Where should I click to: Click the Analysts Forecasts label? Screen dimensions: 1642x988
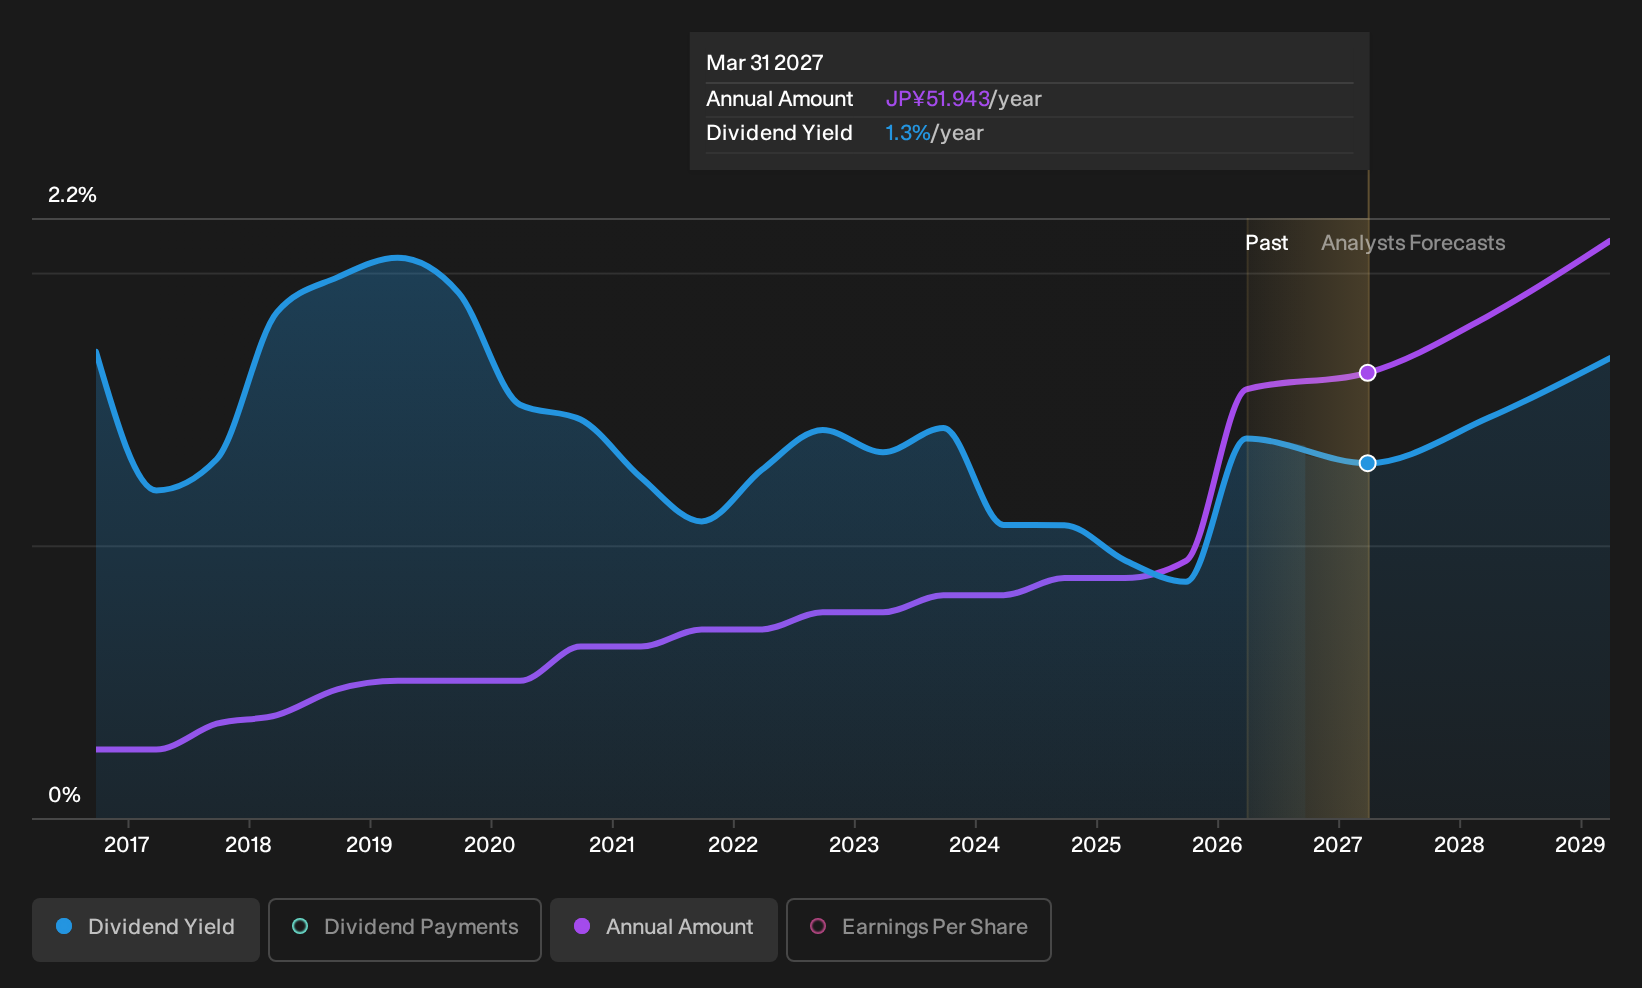pyautogui.click(x=1413, y=243)
